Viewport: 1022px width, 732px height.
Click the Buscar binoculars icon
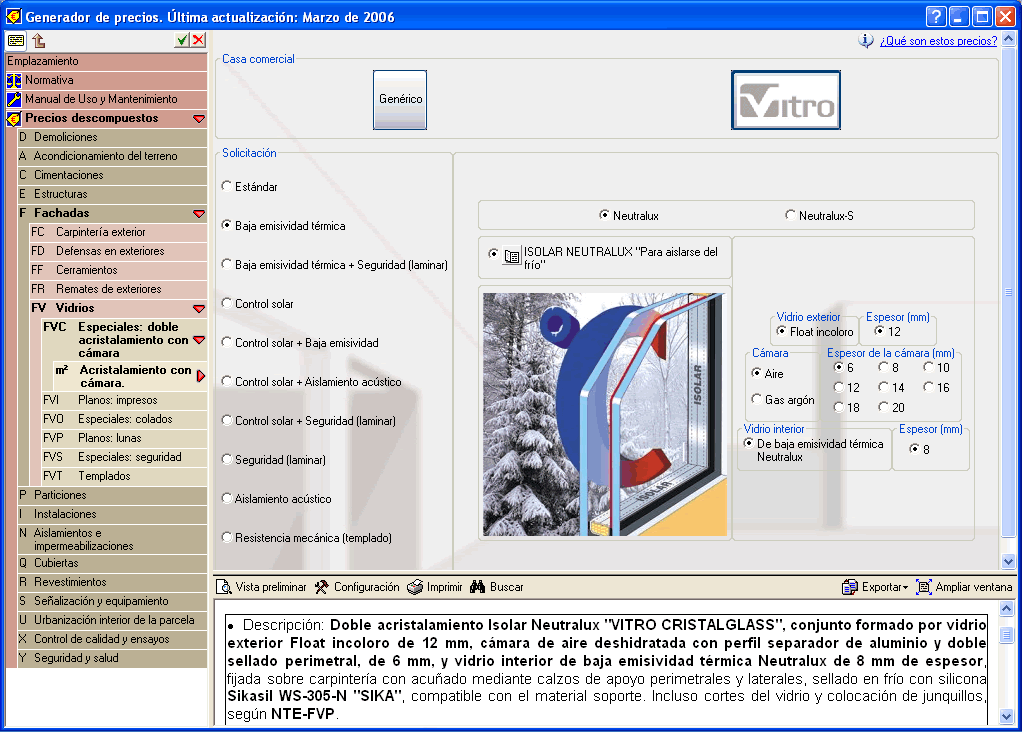[478, 587]
